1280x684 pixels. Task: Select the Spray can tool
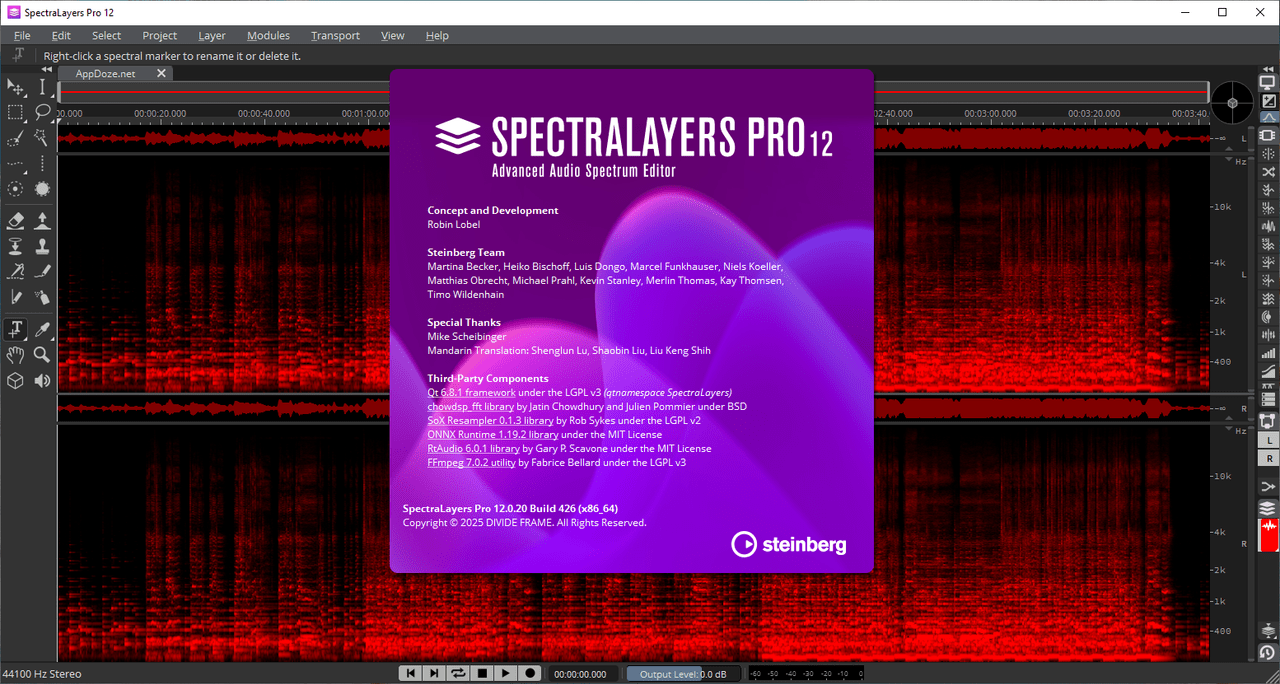(42, 296)
